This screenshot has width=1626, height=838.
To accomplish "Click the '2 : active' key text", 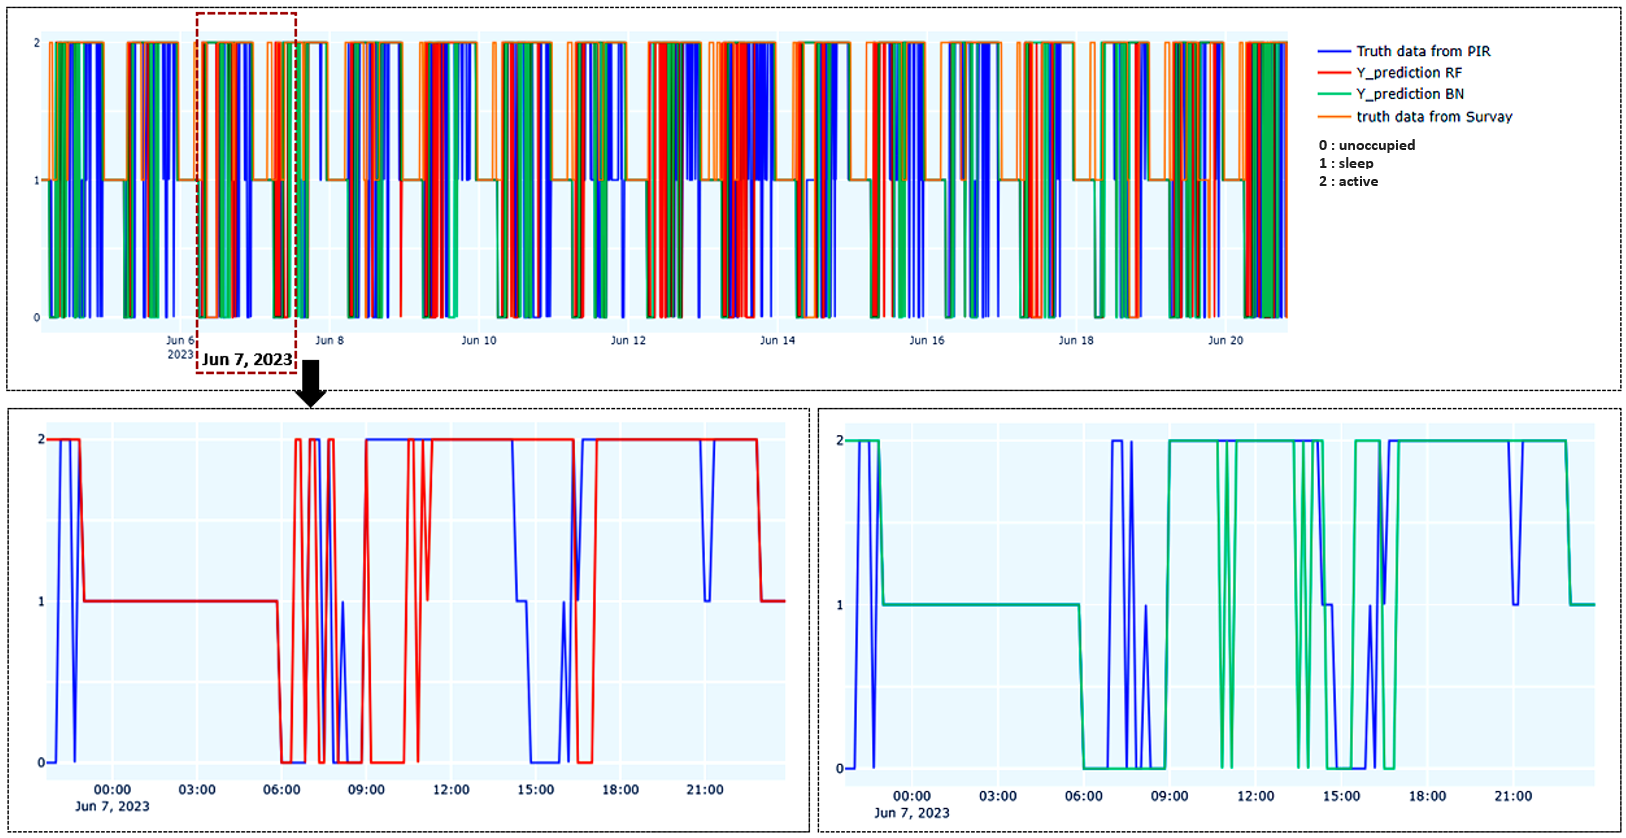I will pyautogui.click(x=1348, y=181).
